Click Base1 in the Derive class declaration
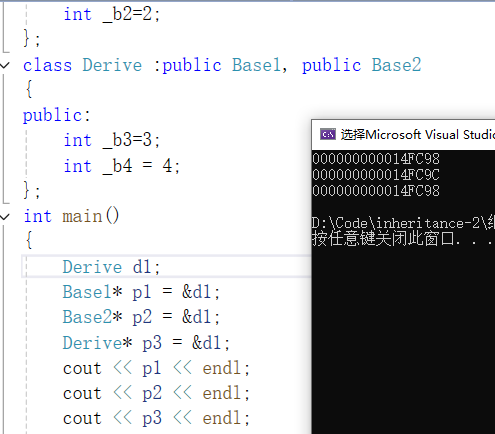The image size is (495, 434). coord(256,65)
